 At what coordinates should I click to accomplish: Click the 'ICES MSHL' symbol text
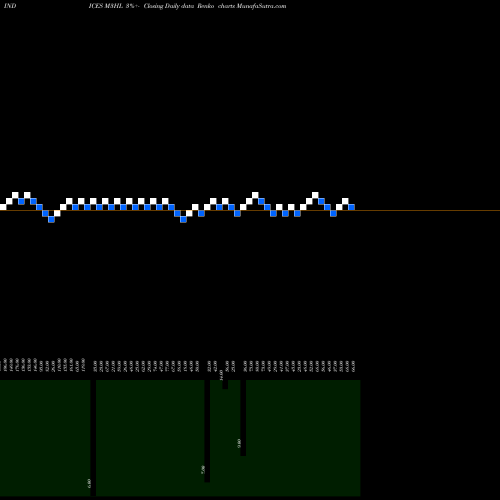coord(106,6)
